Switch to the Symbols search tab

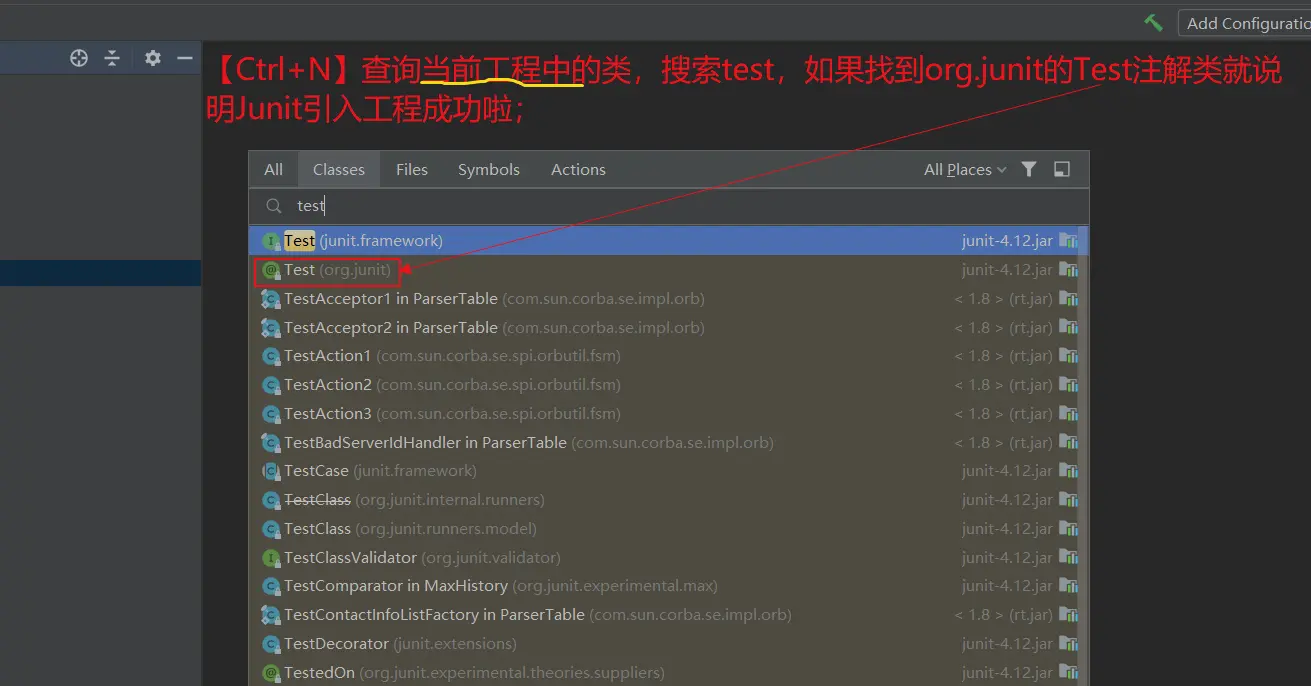tap(489, 169)
